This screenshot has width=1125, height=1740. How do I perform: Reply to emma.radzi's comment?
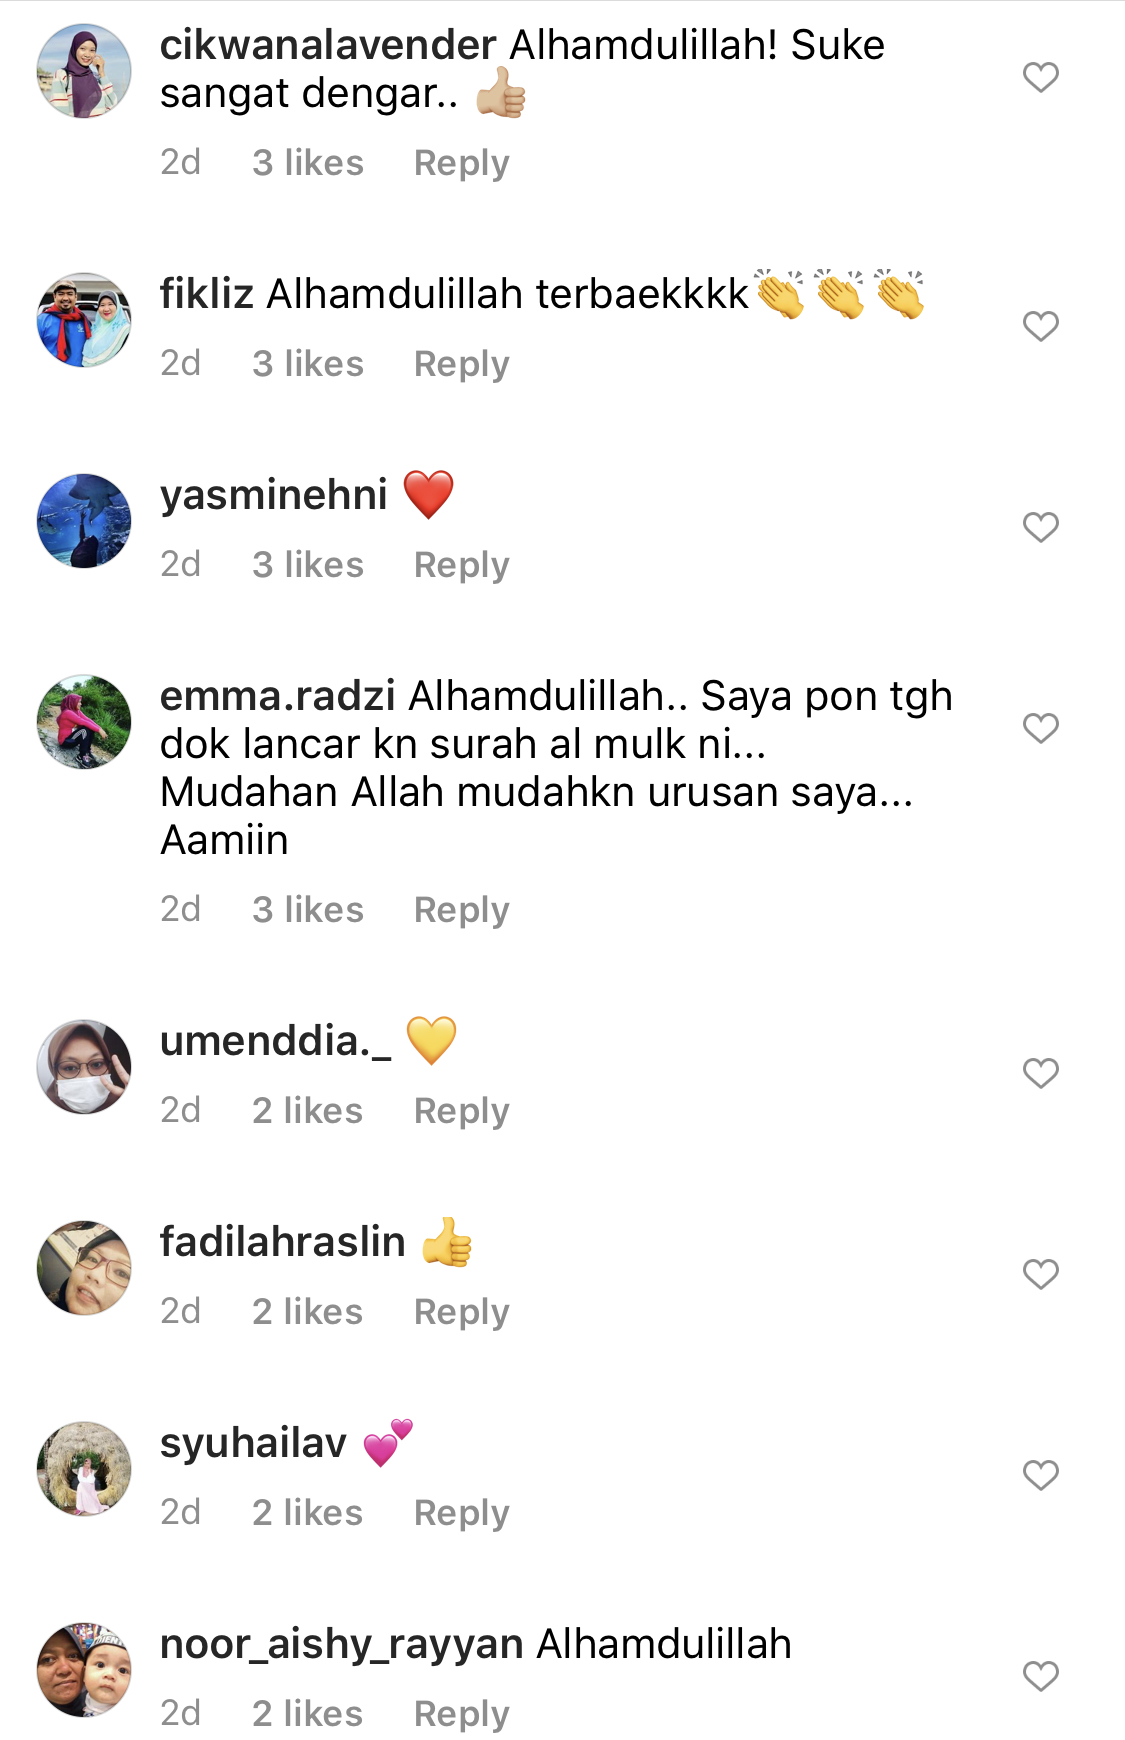pyautogui.click(x=462, y=910)
